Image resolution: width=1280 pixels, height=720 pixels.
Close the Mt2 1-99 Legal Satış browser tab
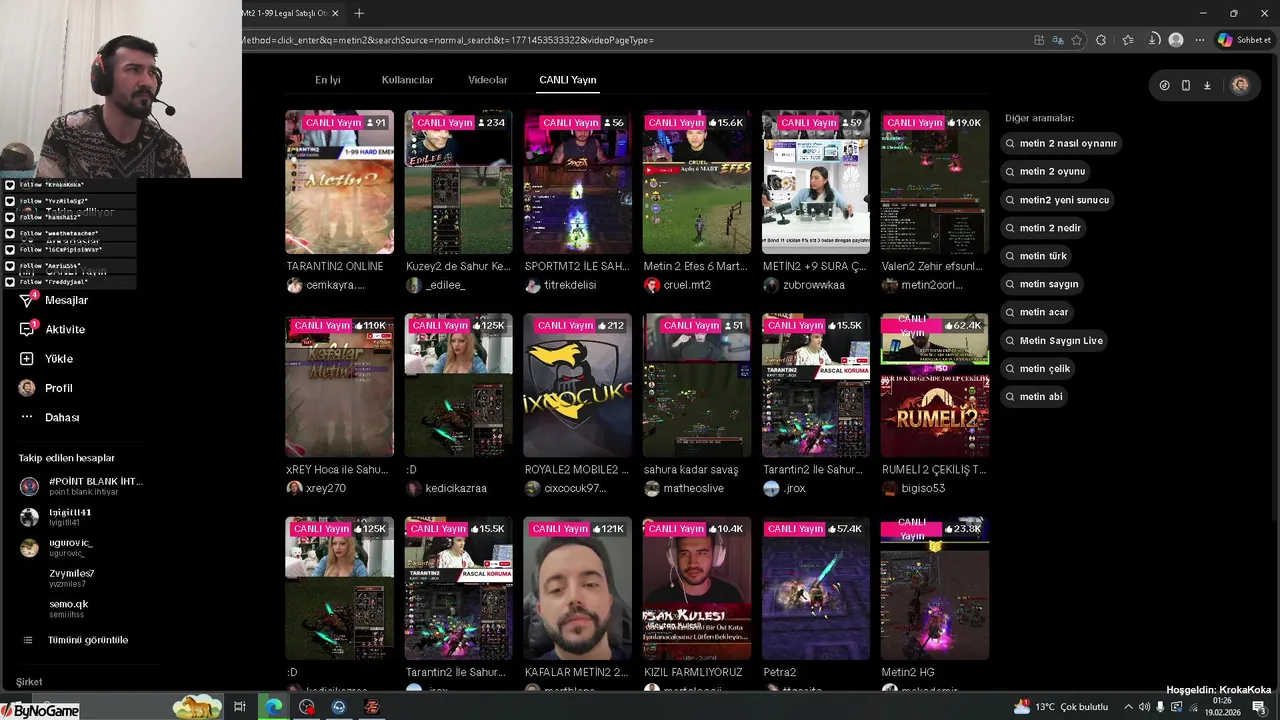pos(335,13)
